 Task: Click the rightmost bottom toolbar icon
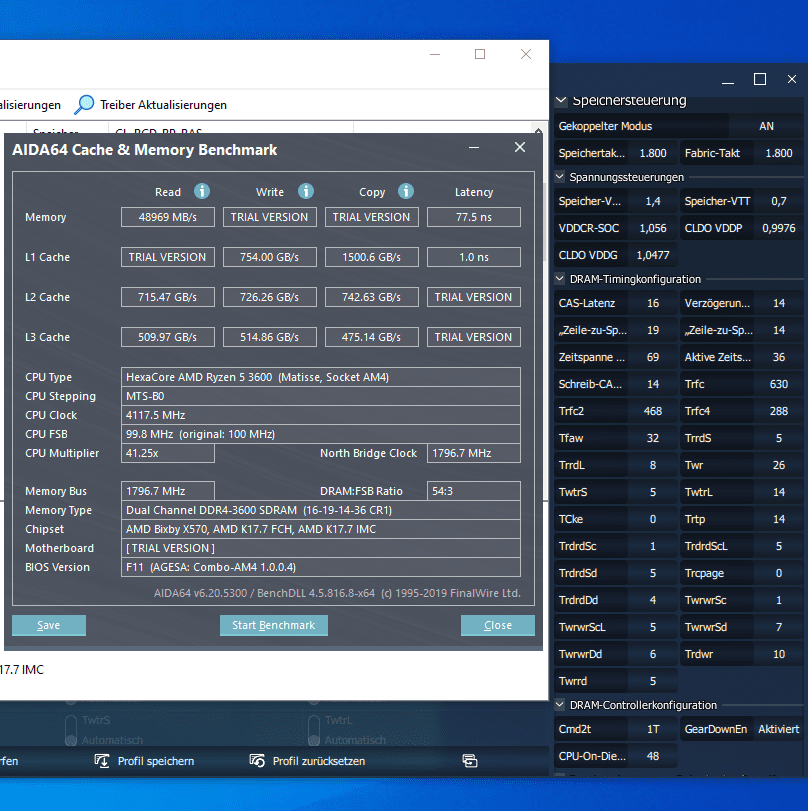coord(469,761)
